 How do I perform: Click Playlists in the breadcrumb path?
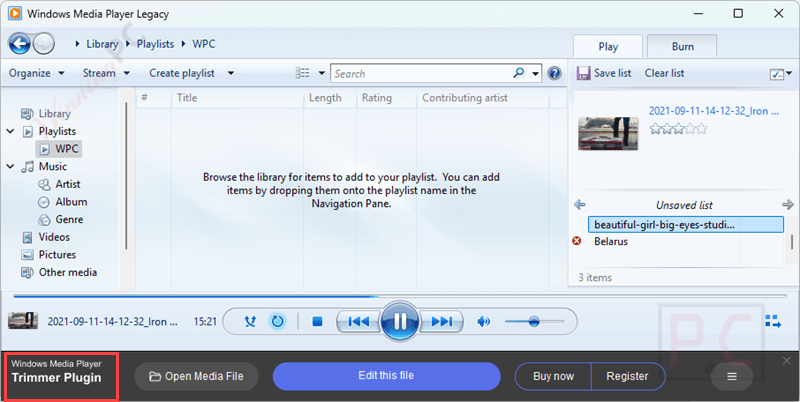[x=155, y=44]
